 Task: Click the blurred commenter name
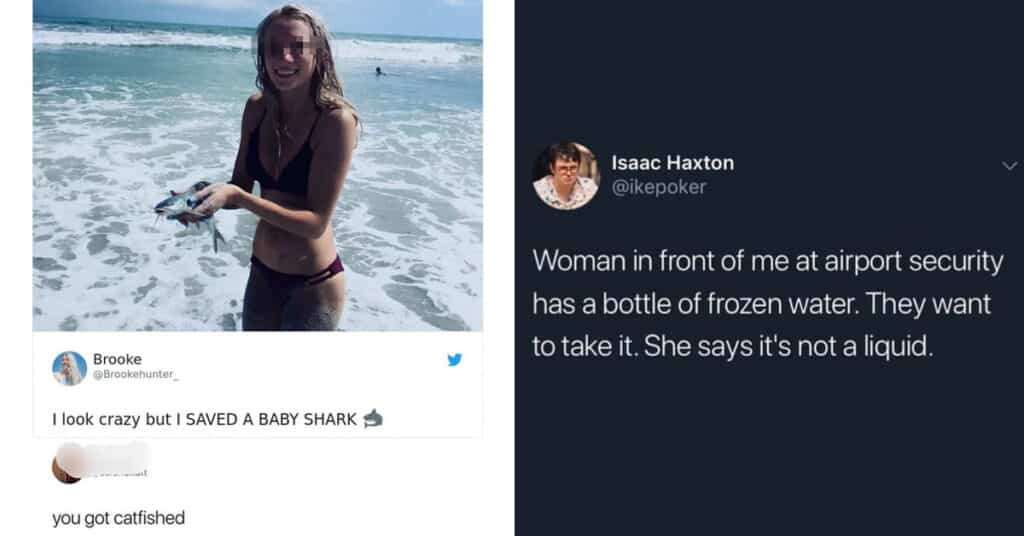[x=104, y=459]
